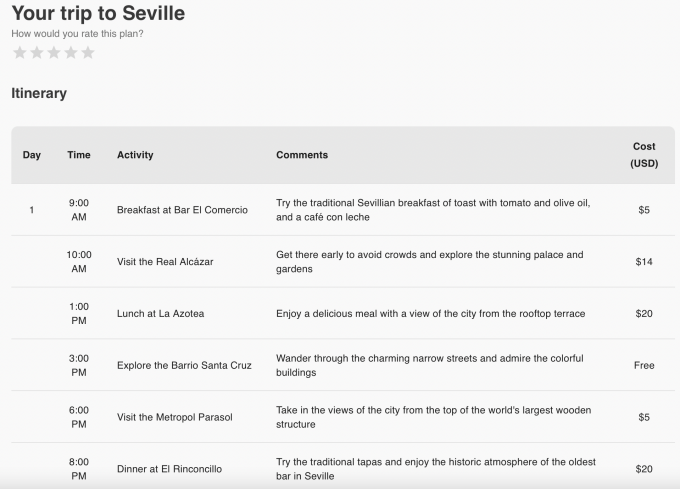Give the plan three stars
This screenshot has height=489, width=680.
[x=54, y=52]
